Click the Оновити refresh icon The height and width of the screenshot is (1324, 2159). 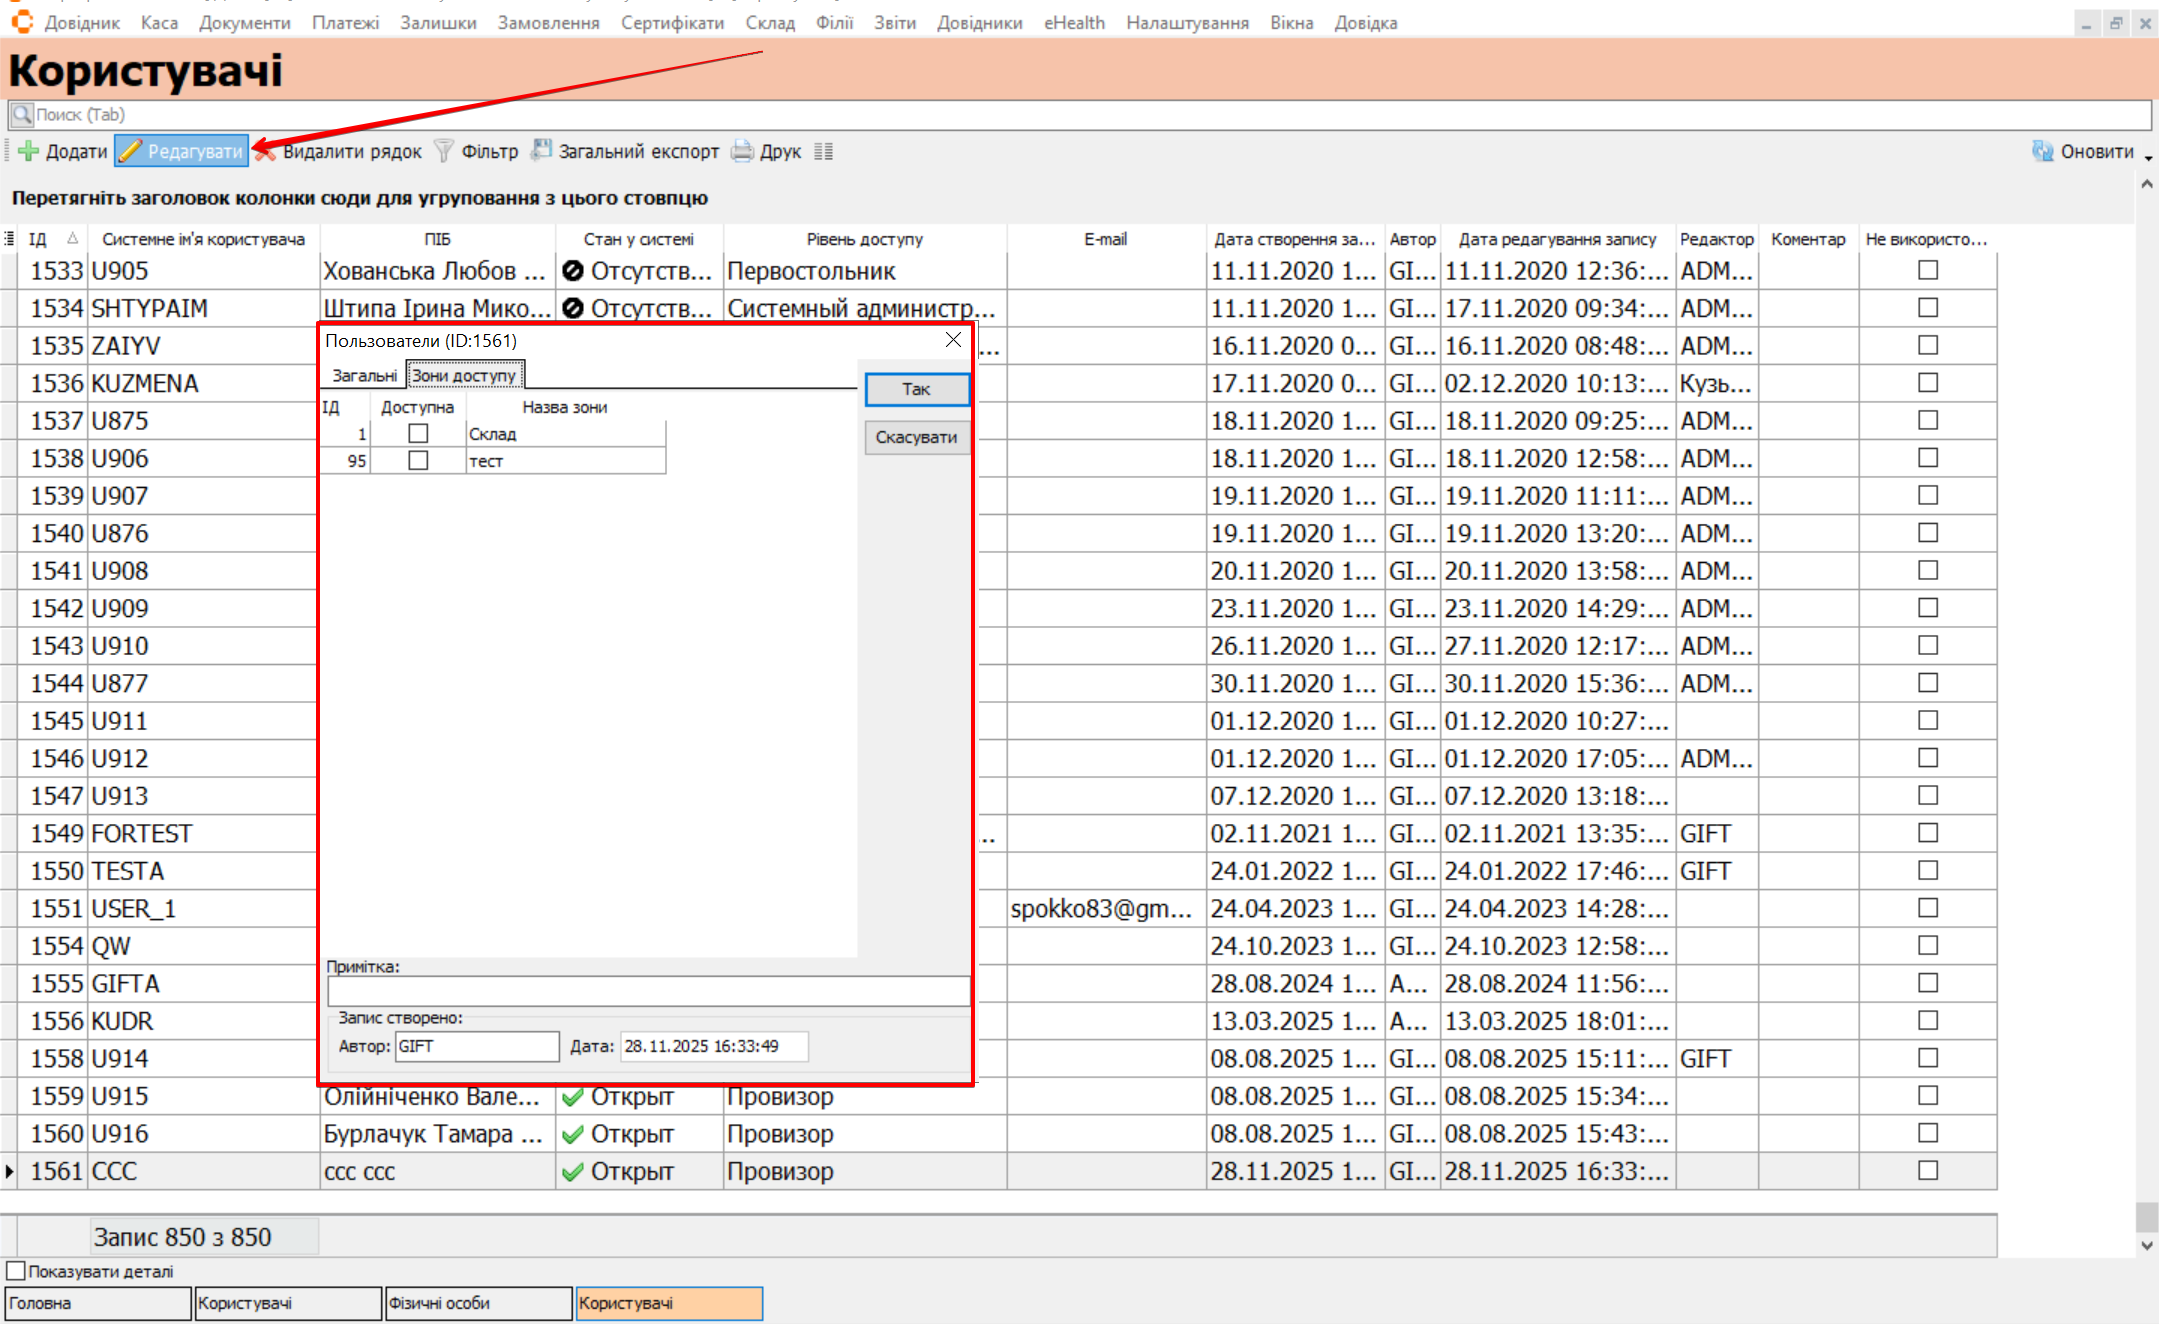pos(2043,151)
